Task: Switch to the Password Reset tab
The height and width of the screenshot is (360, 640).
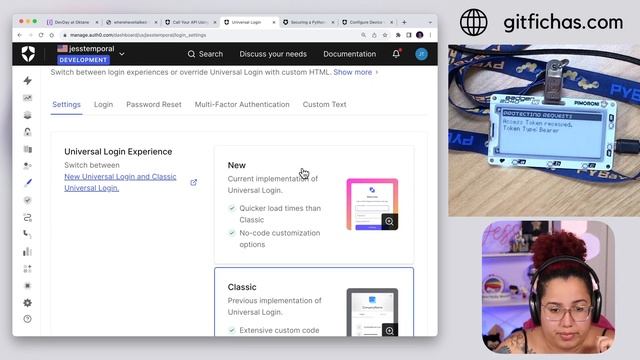Action: click(x=154, y=104)
